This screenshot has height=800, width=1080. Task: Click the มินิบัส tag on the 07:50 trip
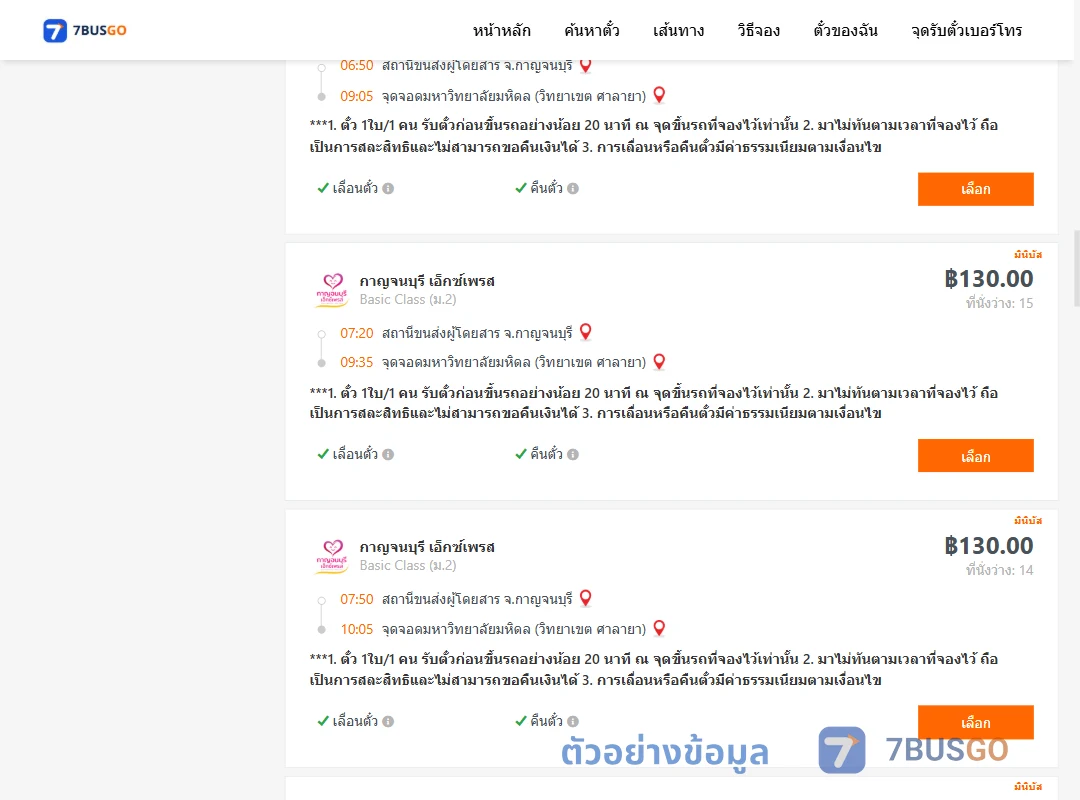1027,520
